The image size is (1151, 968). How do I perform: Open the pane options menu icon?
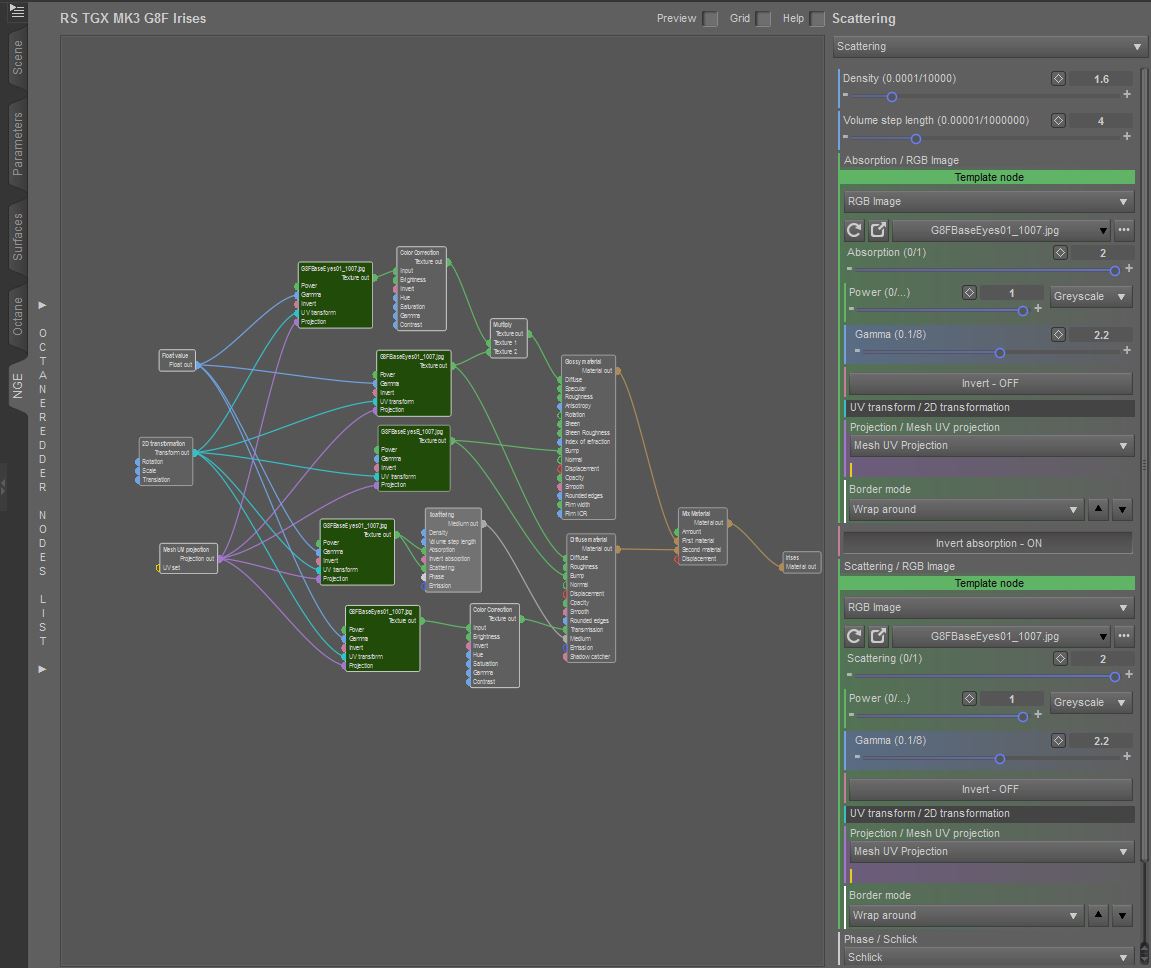tap(17, 12)
